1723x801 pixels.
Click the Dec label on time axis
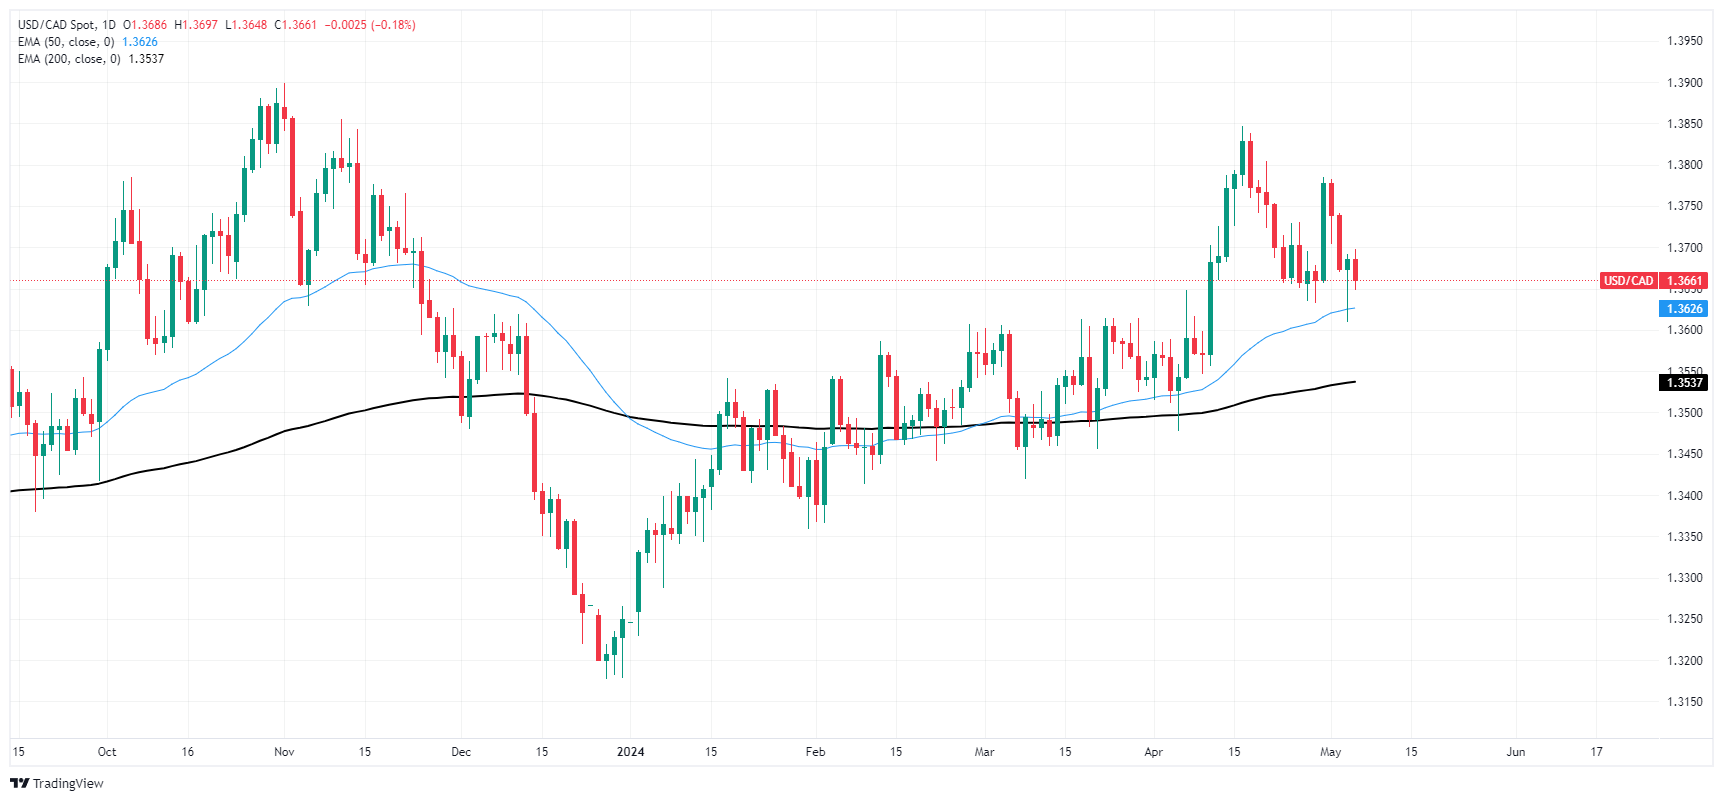tap(461, 752)
